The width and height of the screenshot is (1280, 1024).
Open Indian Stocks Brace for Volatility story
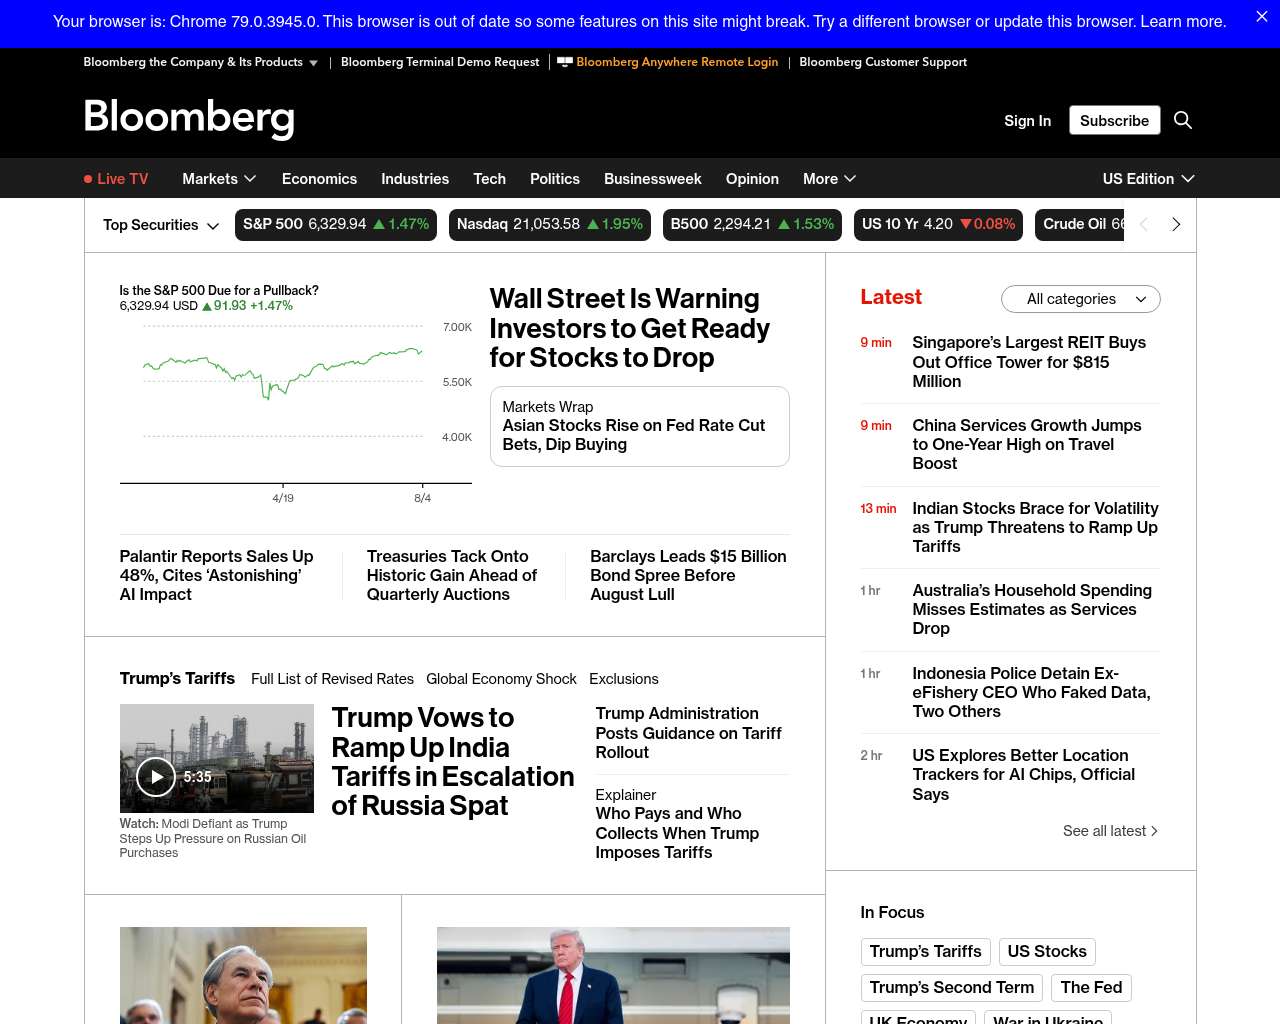pos(1035,527)
